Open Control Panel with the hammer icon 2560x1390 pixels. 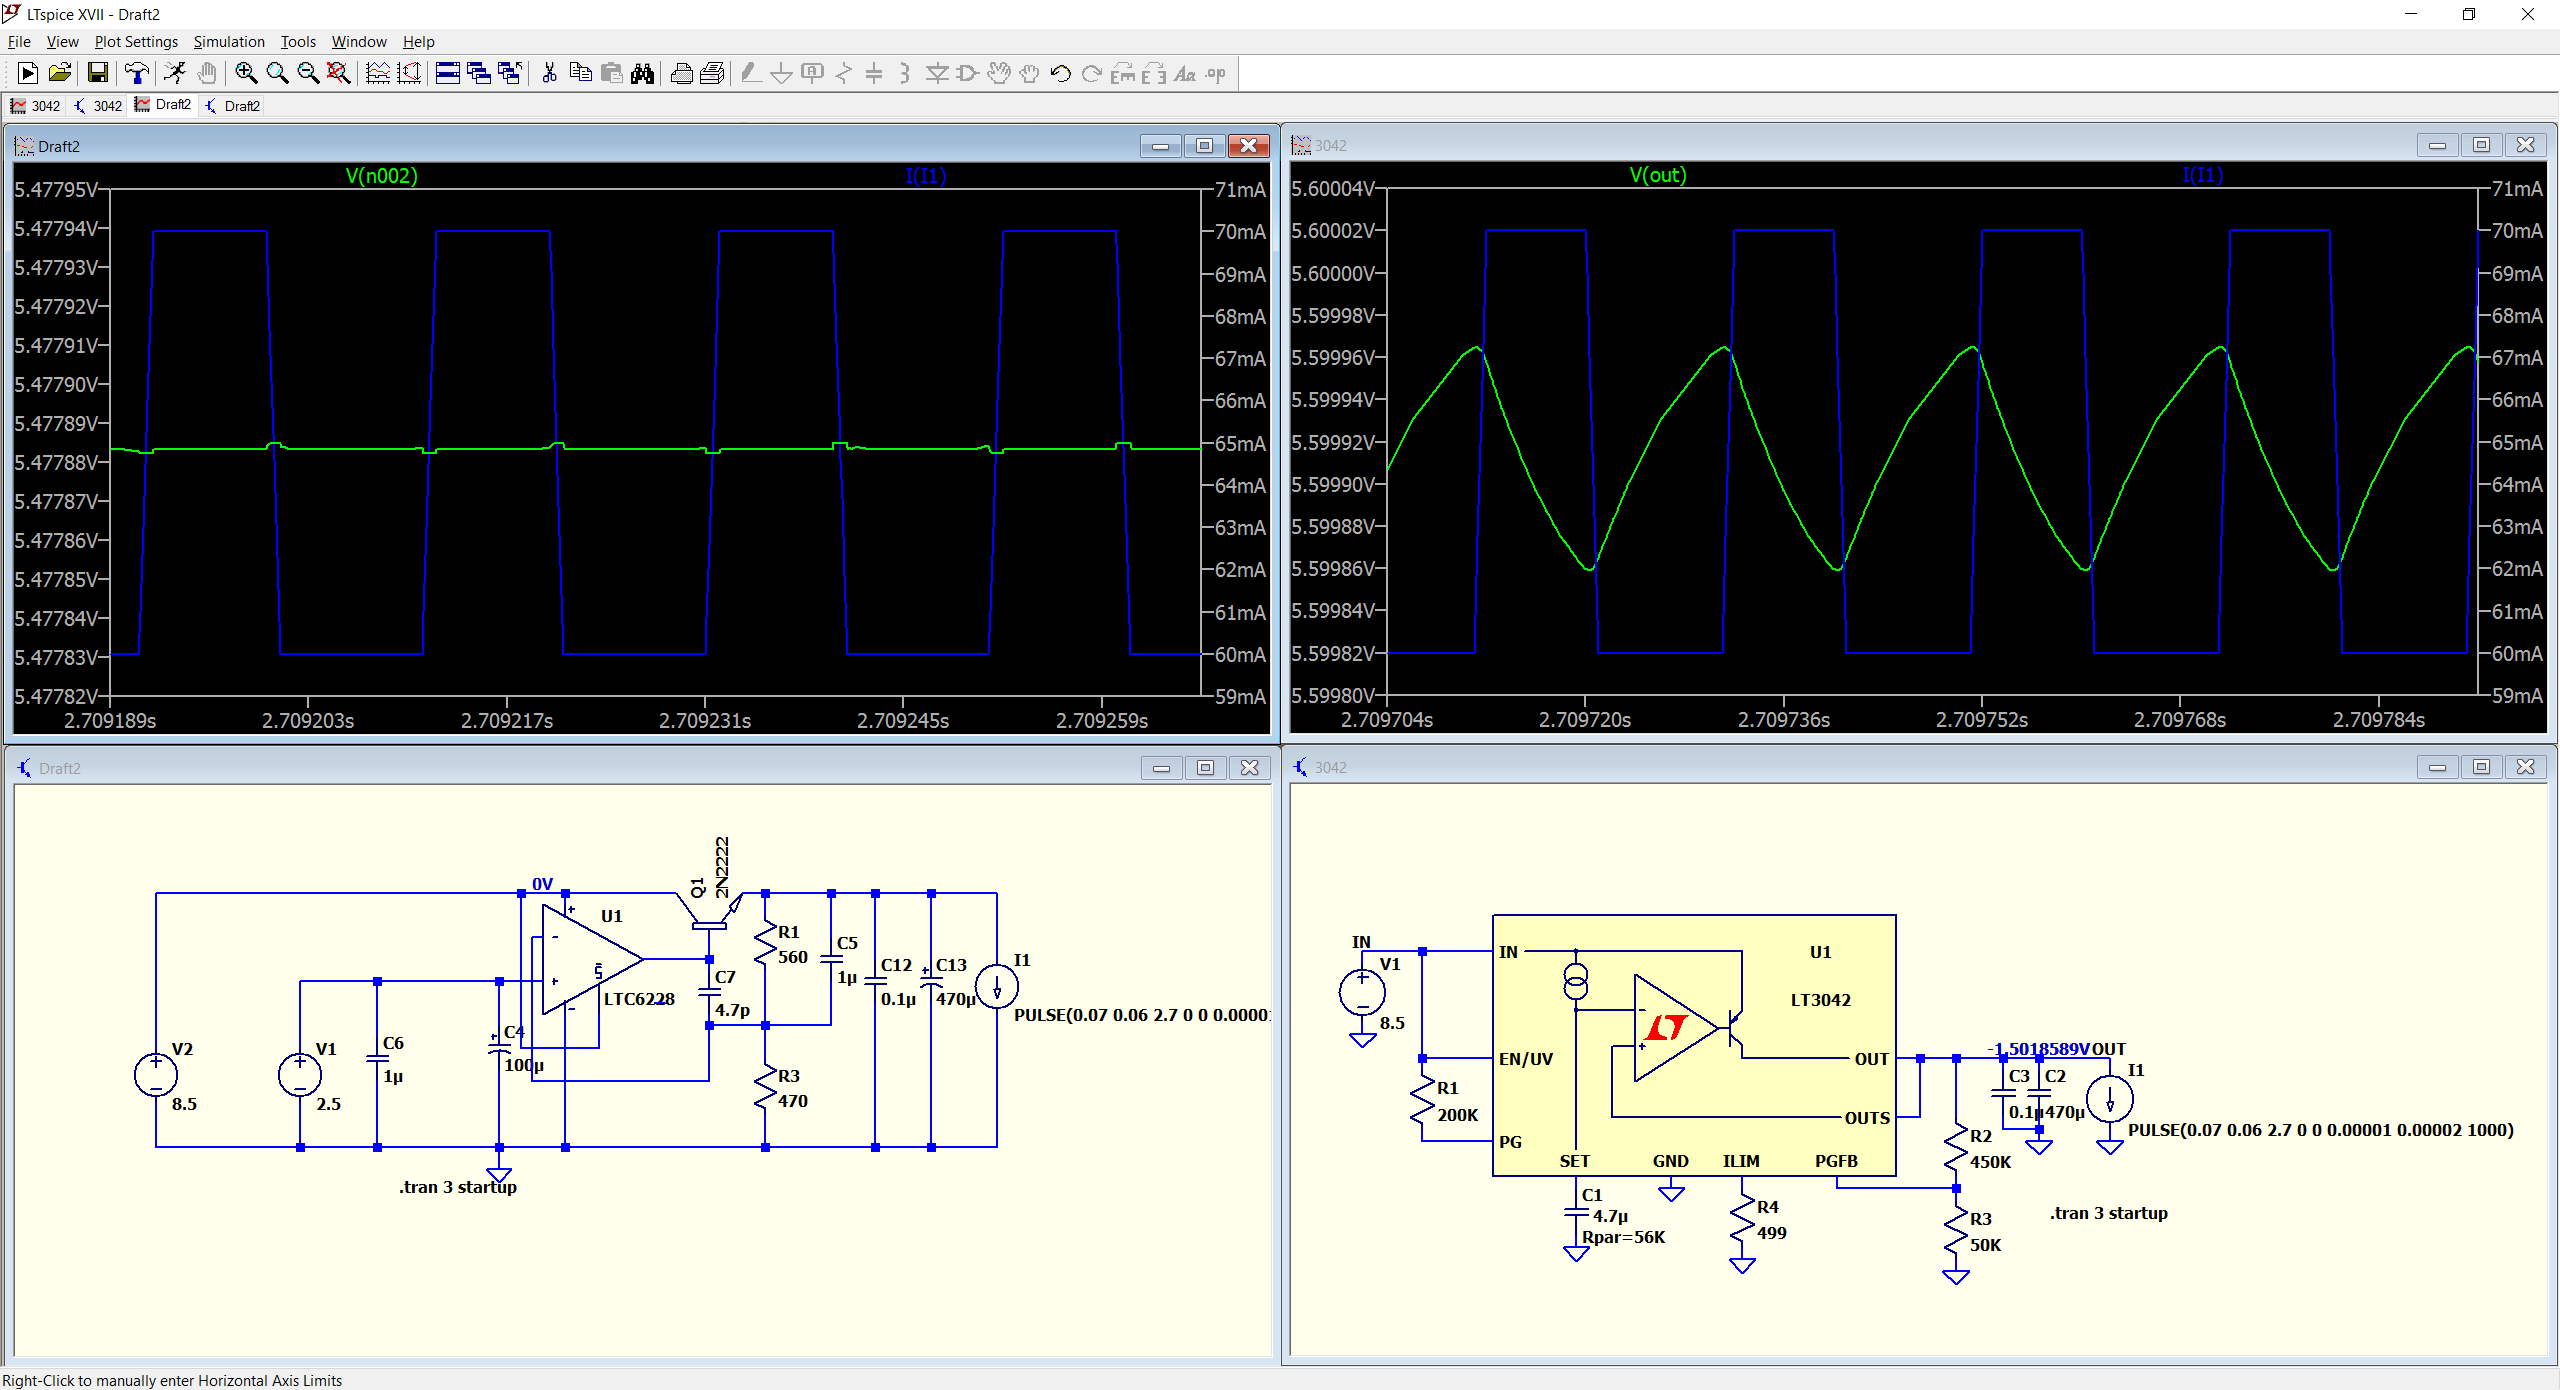pos(137,73)
